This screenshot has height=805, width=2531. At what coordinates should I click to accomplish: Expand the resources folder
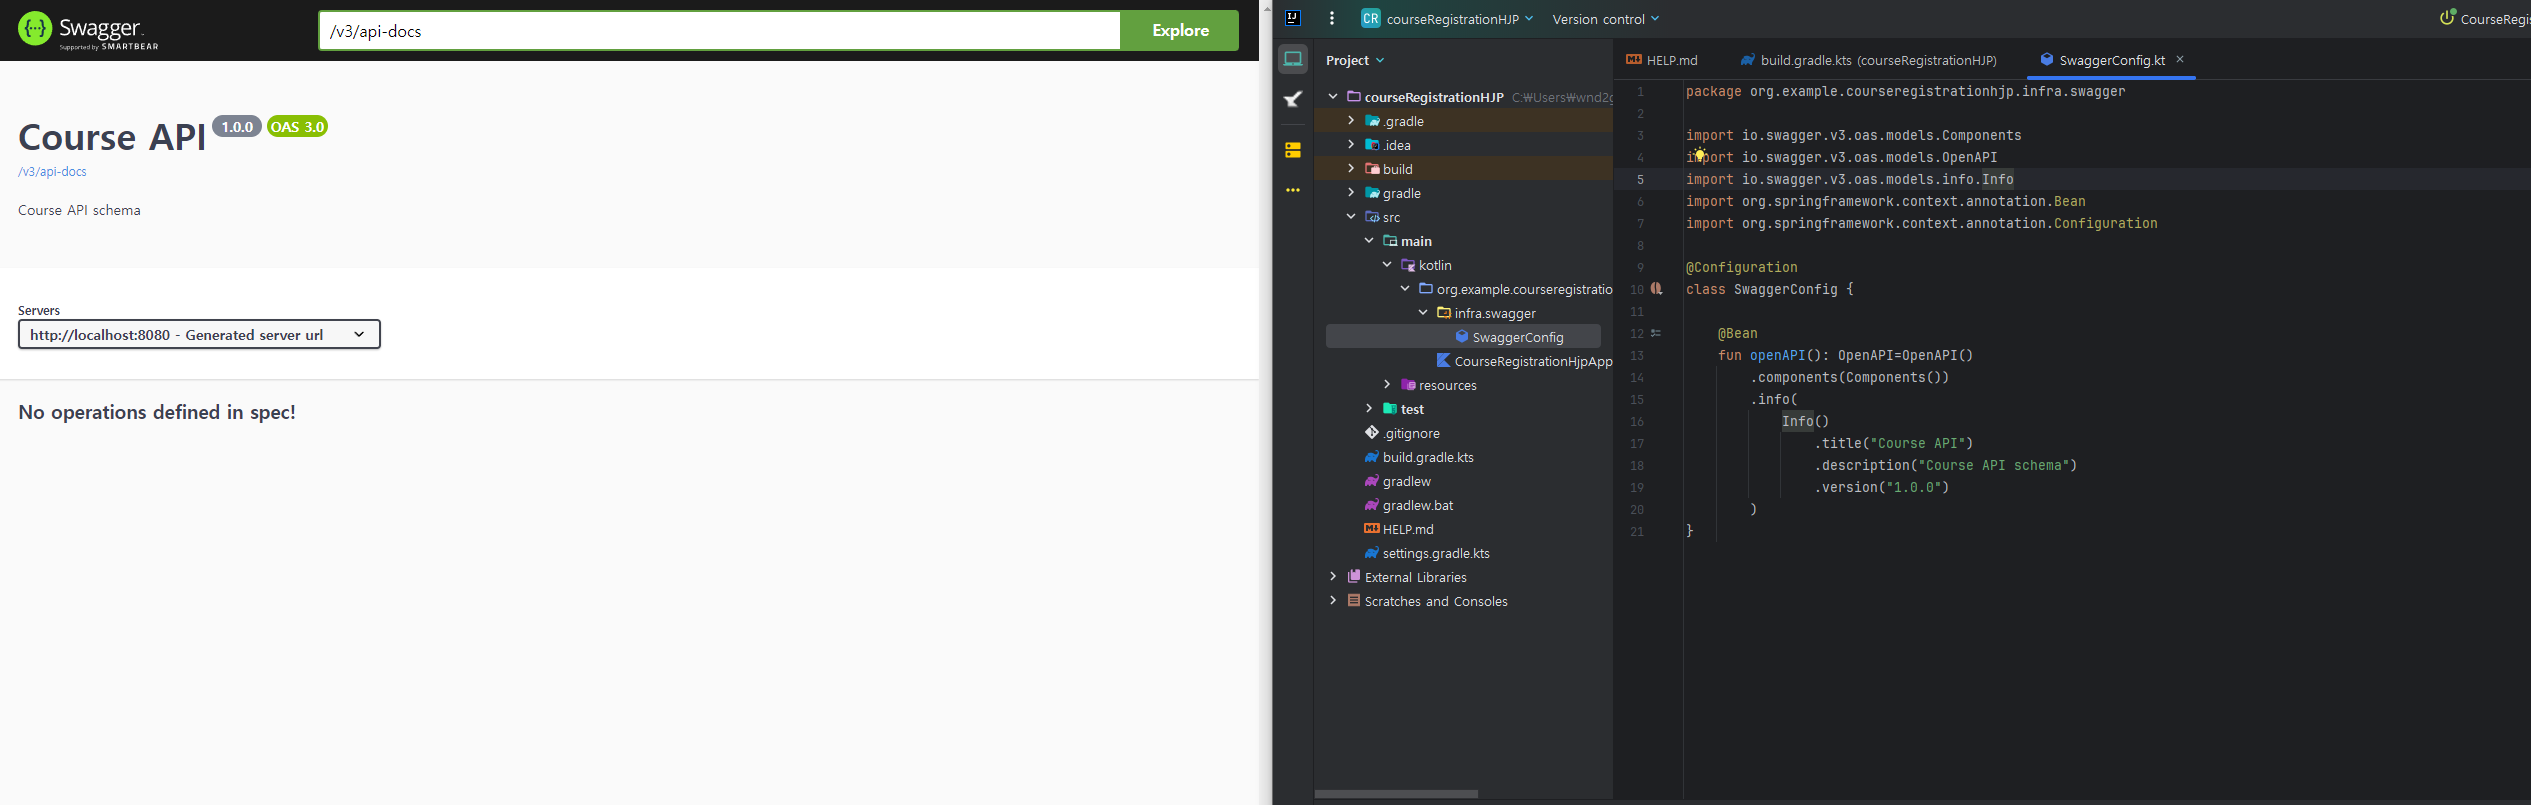coord(1387,384)
